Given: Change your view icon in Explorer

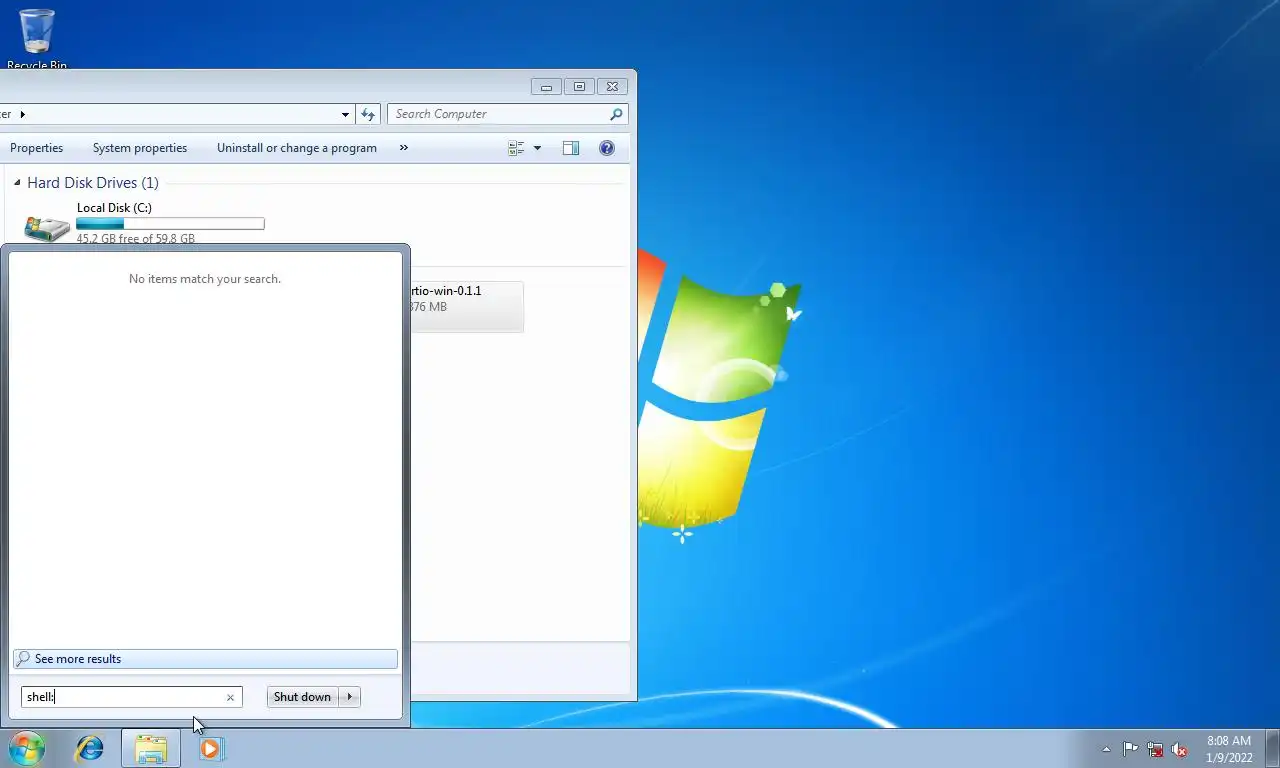Looking at the screenshot, I should pos(516,148).
